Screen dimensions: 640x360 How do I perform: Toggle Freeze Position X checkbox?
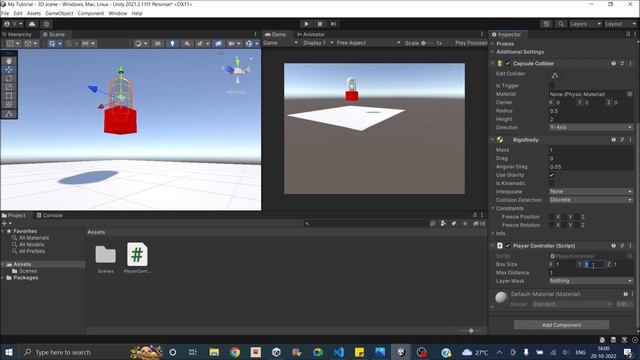point(552,217)
